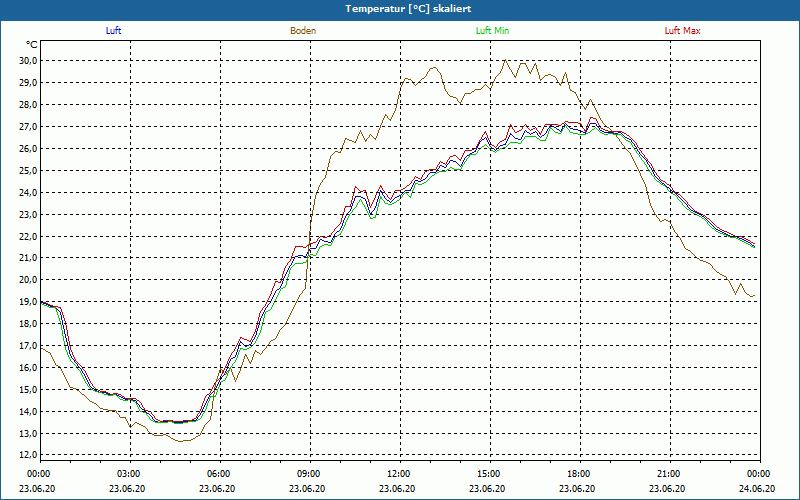Screen dimensions: 800x500
Task: Click the 09:00 time axis label
Action: pyautogui.click(x=307, y=473)
